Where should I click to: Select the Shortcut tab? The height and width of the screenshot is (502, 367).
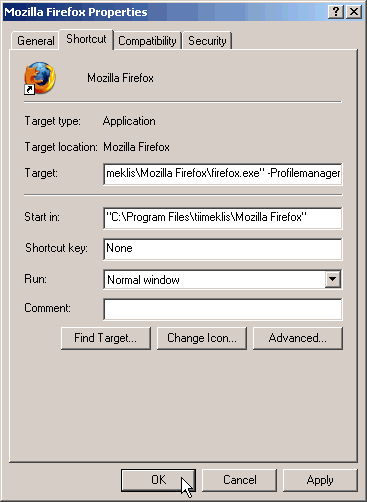pyautogui.click(x=86, y=39)
